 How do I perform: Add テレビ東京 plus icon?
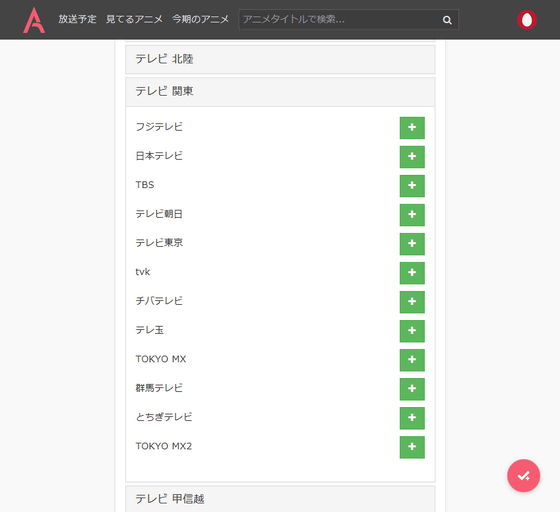coord(412,244)
